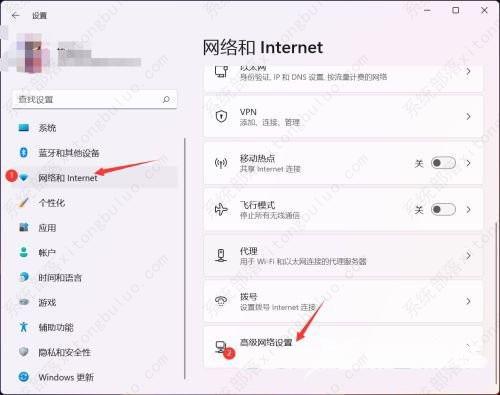Open 应用 in the sidebar
The image size is (500, 395).
[x=95, y=227]
